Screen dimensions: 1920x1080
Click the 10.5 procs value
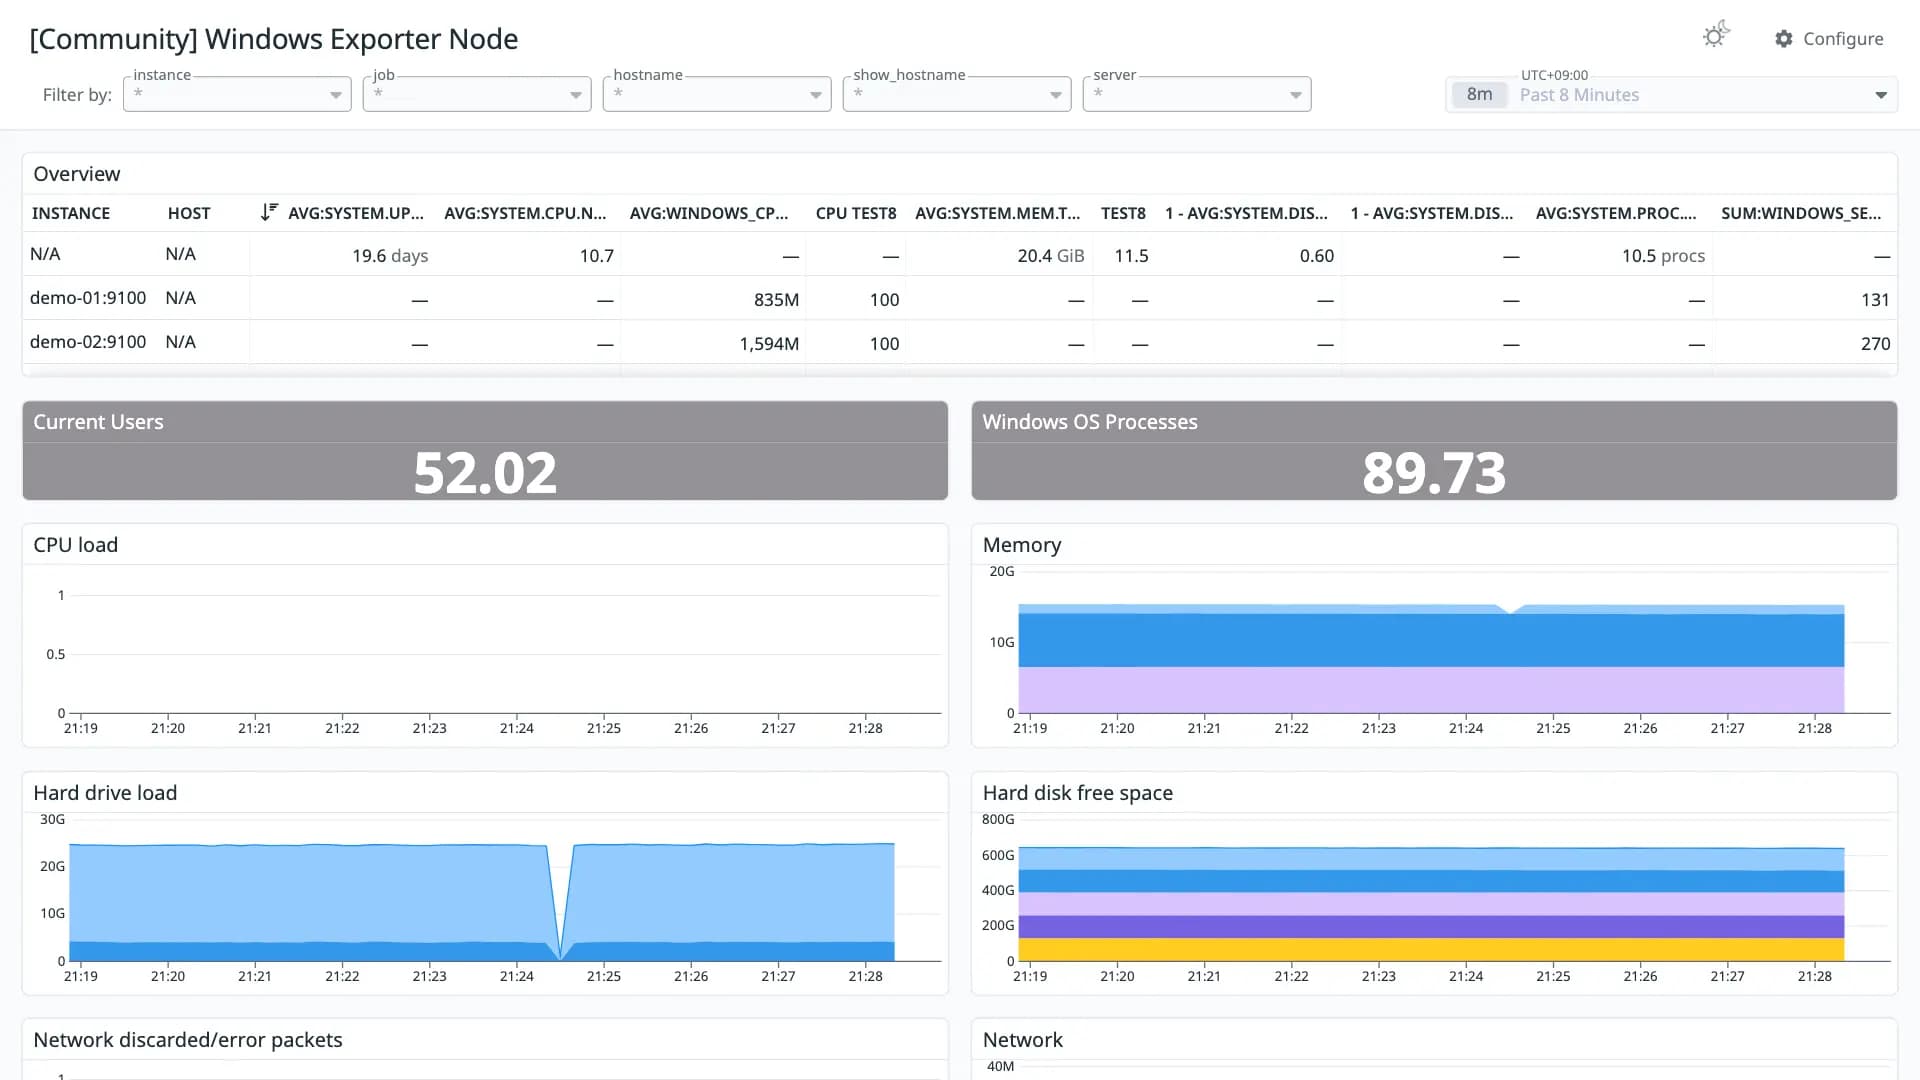[x=1663, y=256]
